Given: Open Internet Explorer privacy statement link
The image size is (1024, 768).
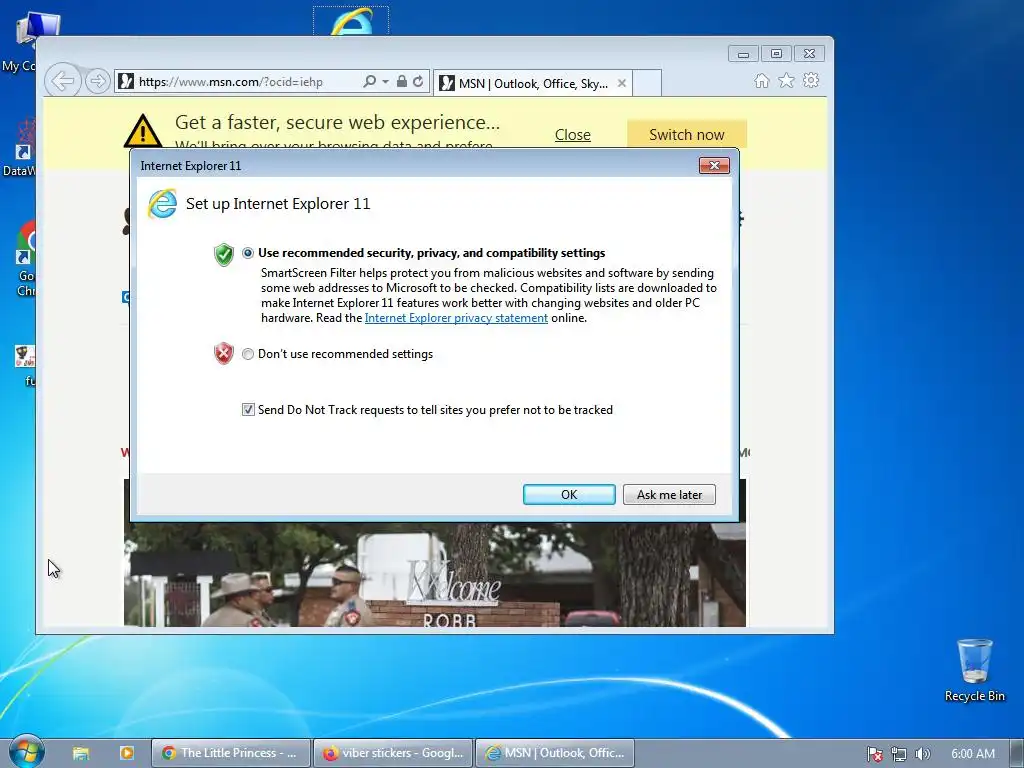Looking at the screenshot, I should point(456,318).
